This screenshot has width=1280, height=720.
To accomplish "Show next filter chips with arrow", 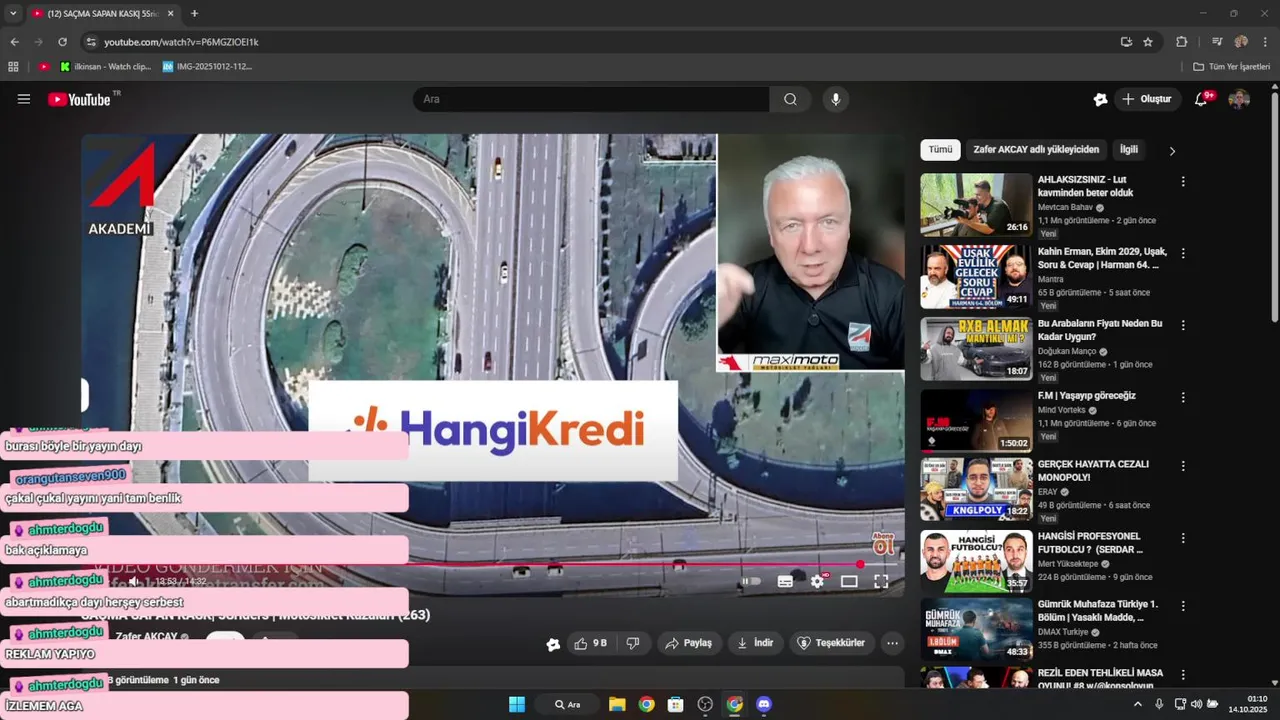I will click(x=1172, y=151).
